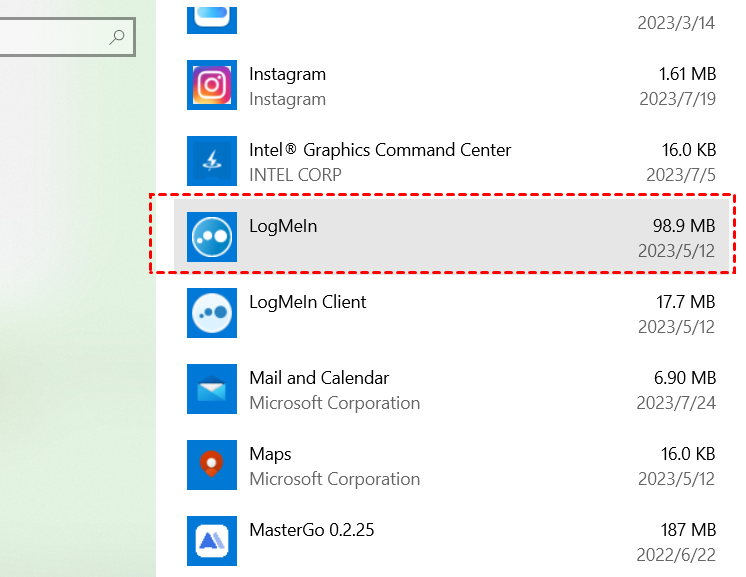The height and width of the screenshot is (577, 746).
Task: Select the Maps entry name
Action: click(x=270, y=454)
